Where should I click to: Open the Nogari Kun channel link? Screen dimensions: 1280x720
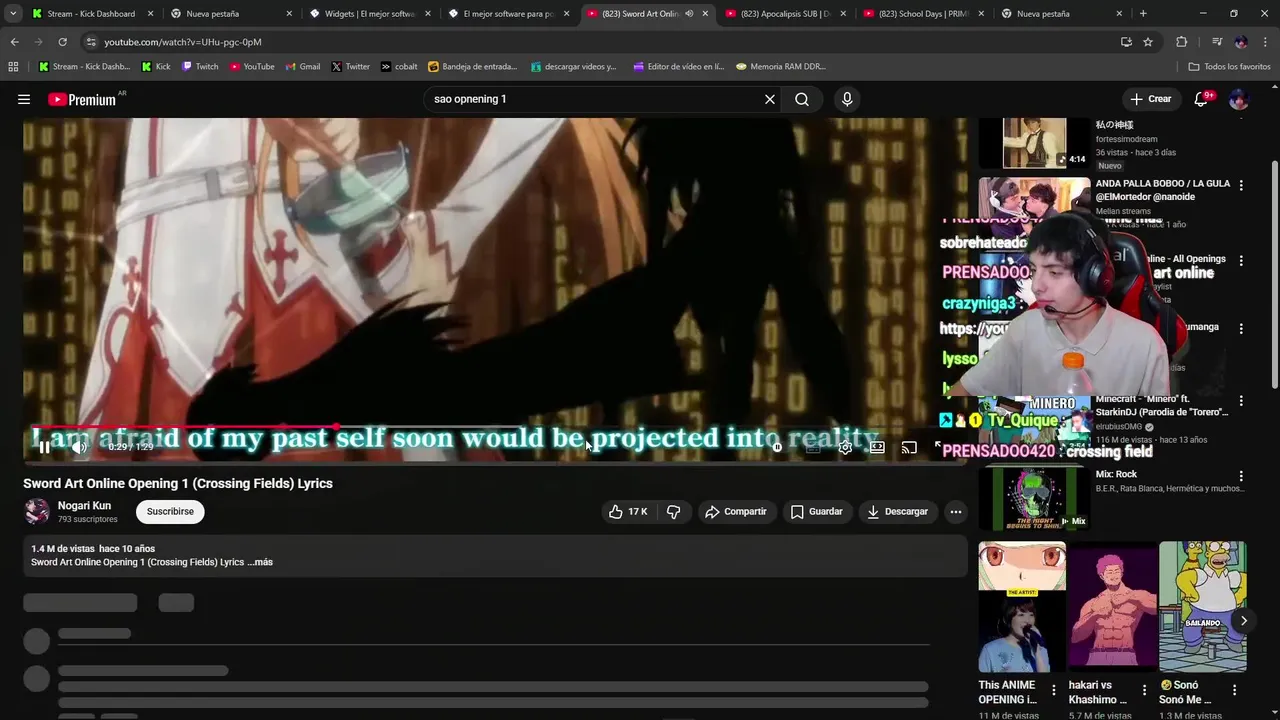pos(84,506)
